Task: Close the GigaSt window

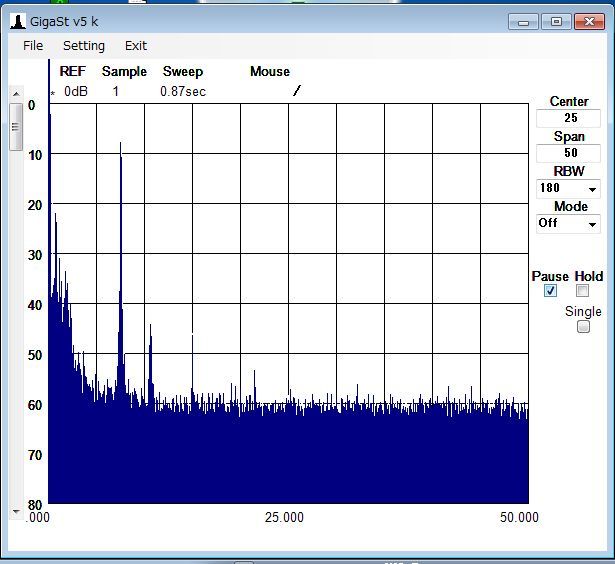Action: point(589,22)
